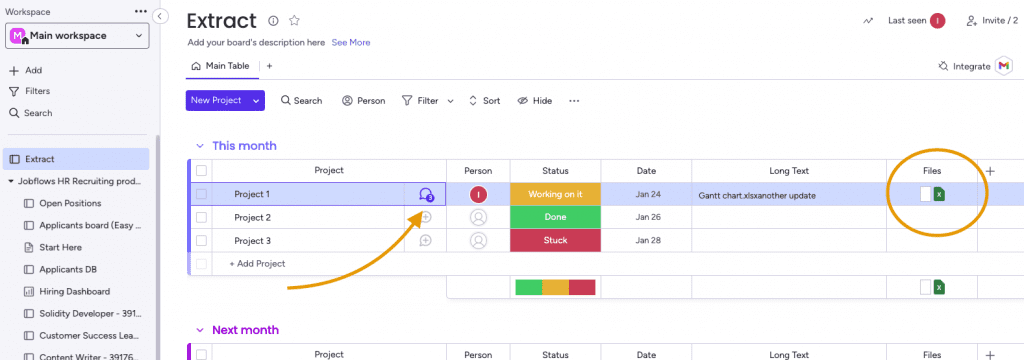The height and width of the screenshot is (360, 1024).
Task: Click the Last seen user avatar
Action: click(x=938, y=21)
